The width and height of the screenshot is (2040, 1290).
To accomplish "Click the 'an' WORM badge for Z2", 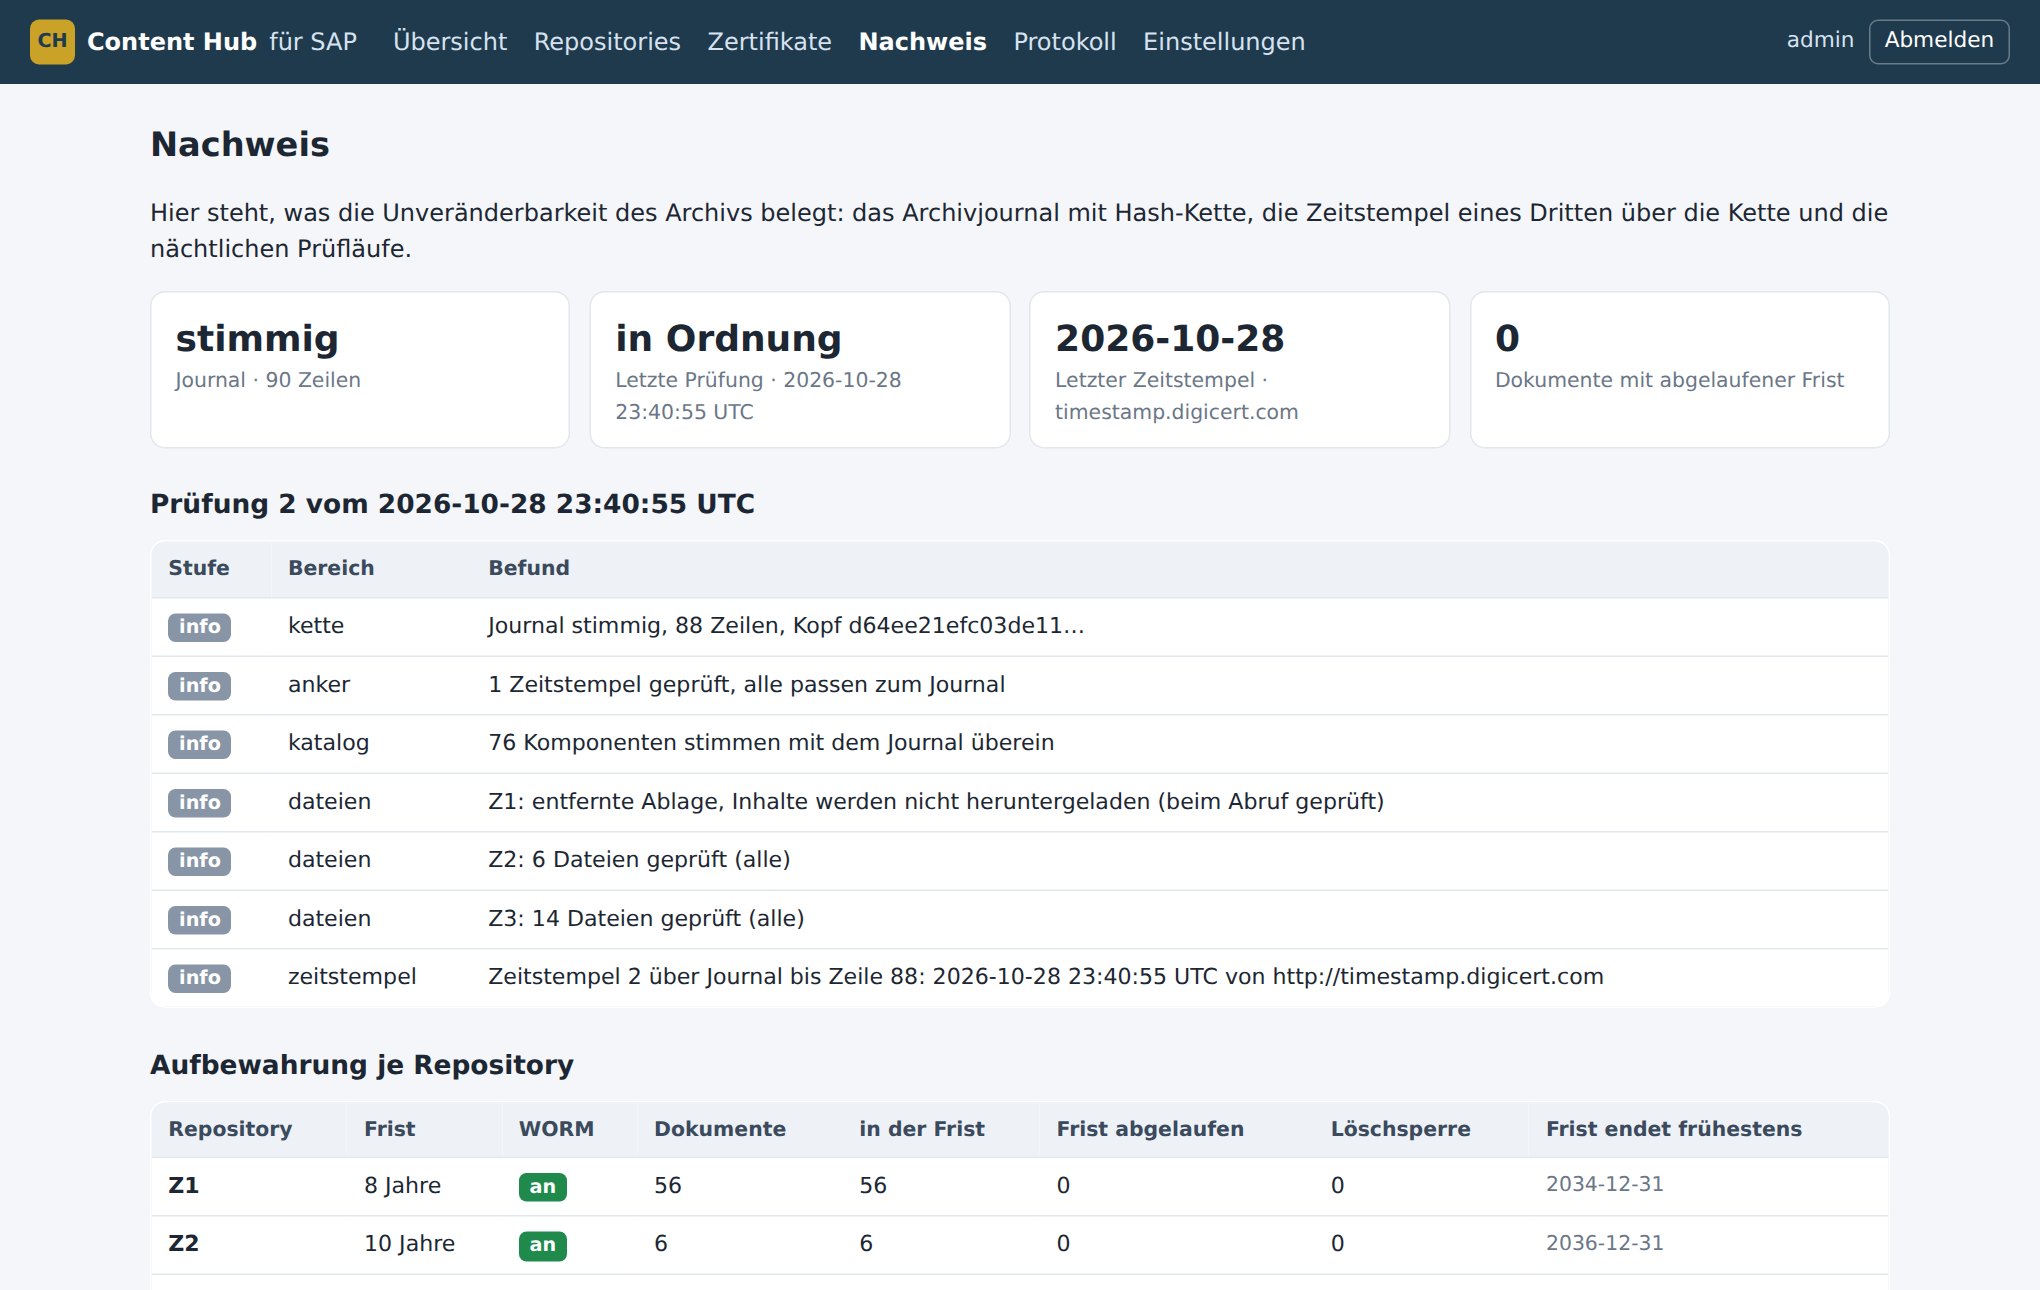I will coord(542,1245).
